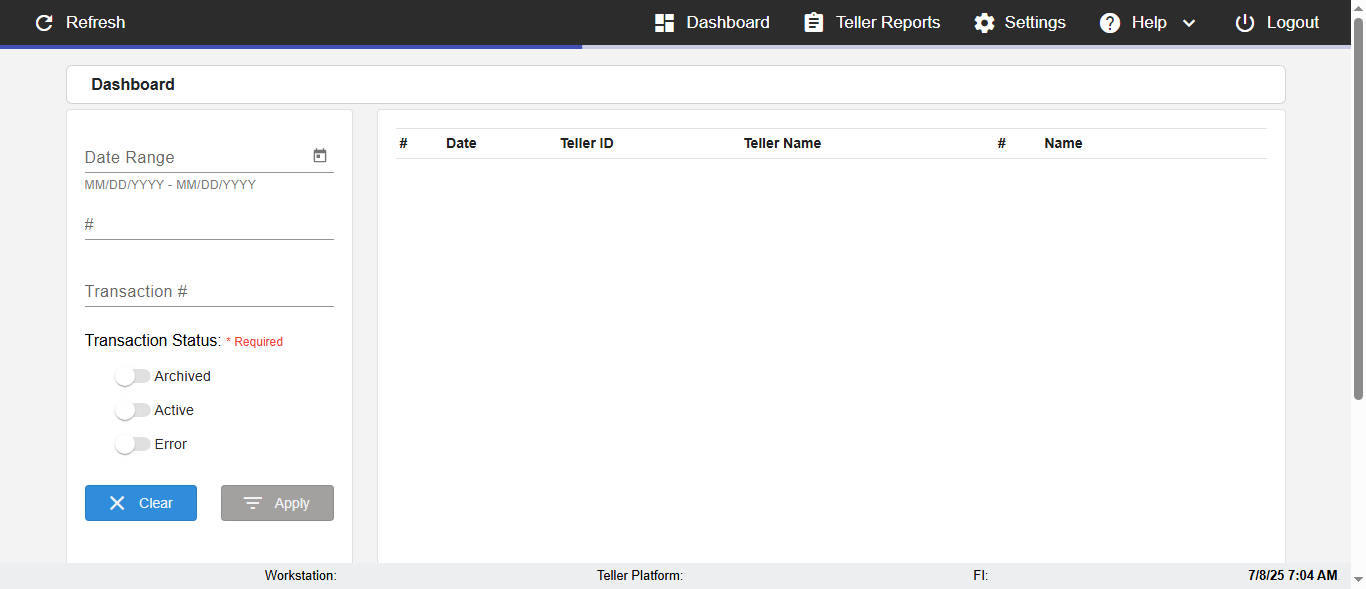Open the Help menu label
1366x589 pixels.
click(1149, 22)
